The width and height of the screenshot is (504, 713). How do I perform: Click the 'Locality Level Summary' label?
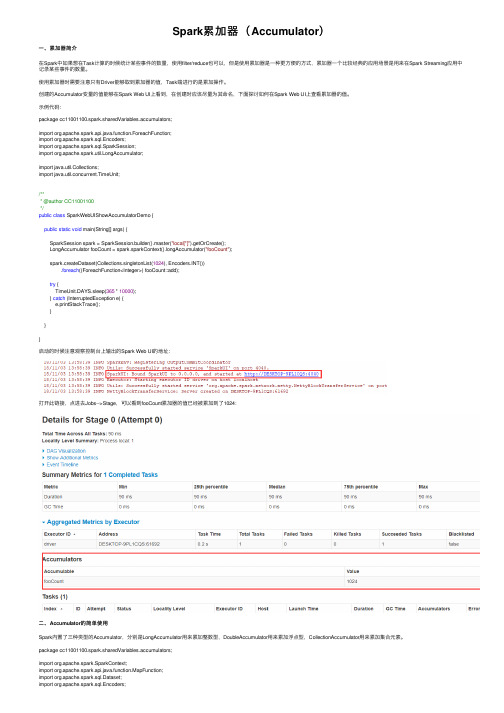click(x=70, y=440)
